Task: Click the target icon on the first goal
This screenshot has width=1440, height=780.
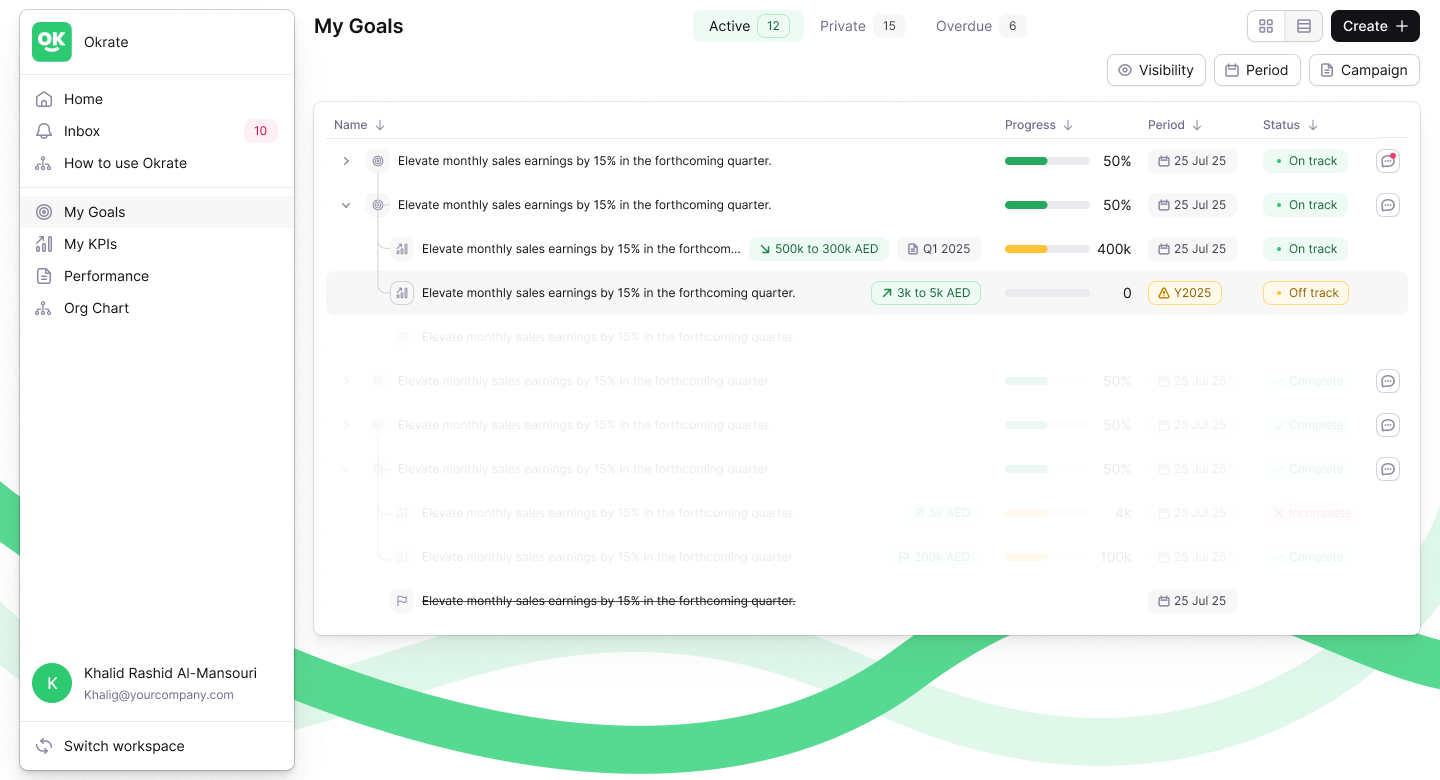Action: [378, 160]
